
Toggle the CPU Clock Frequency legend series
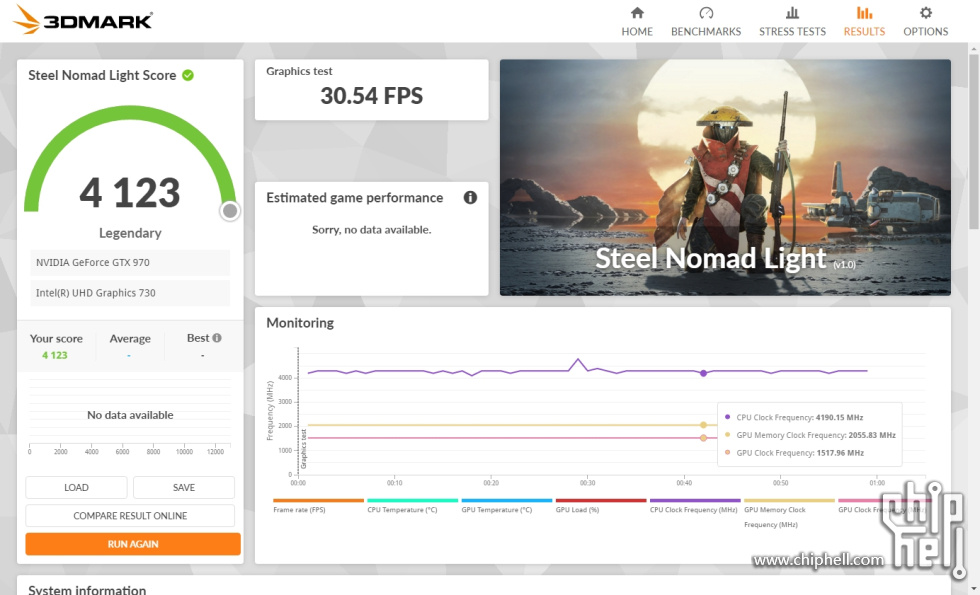click(x=695, y=506)
